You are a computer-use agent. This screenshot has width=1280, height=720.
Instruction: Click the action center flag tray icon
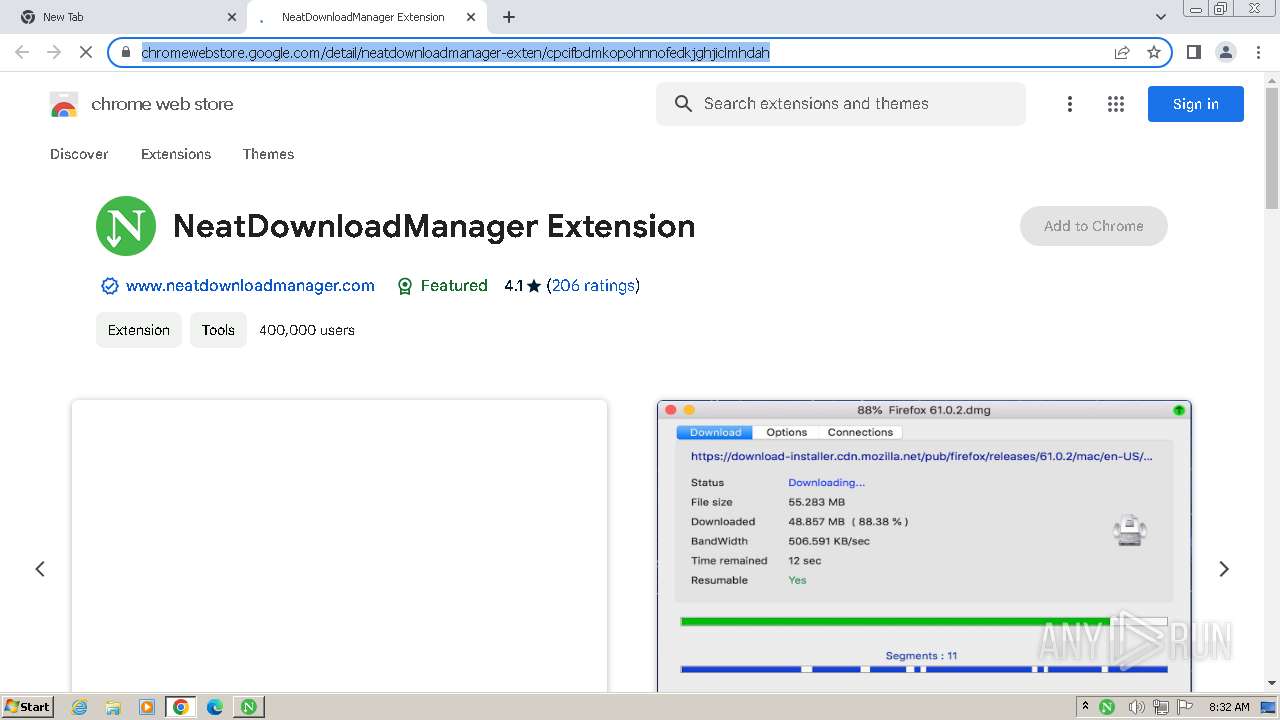[1186, 707]
